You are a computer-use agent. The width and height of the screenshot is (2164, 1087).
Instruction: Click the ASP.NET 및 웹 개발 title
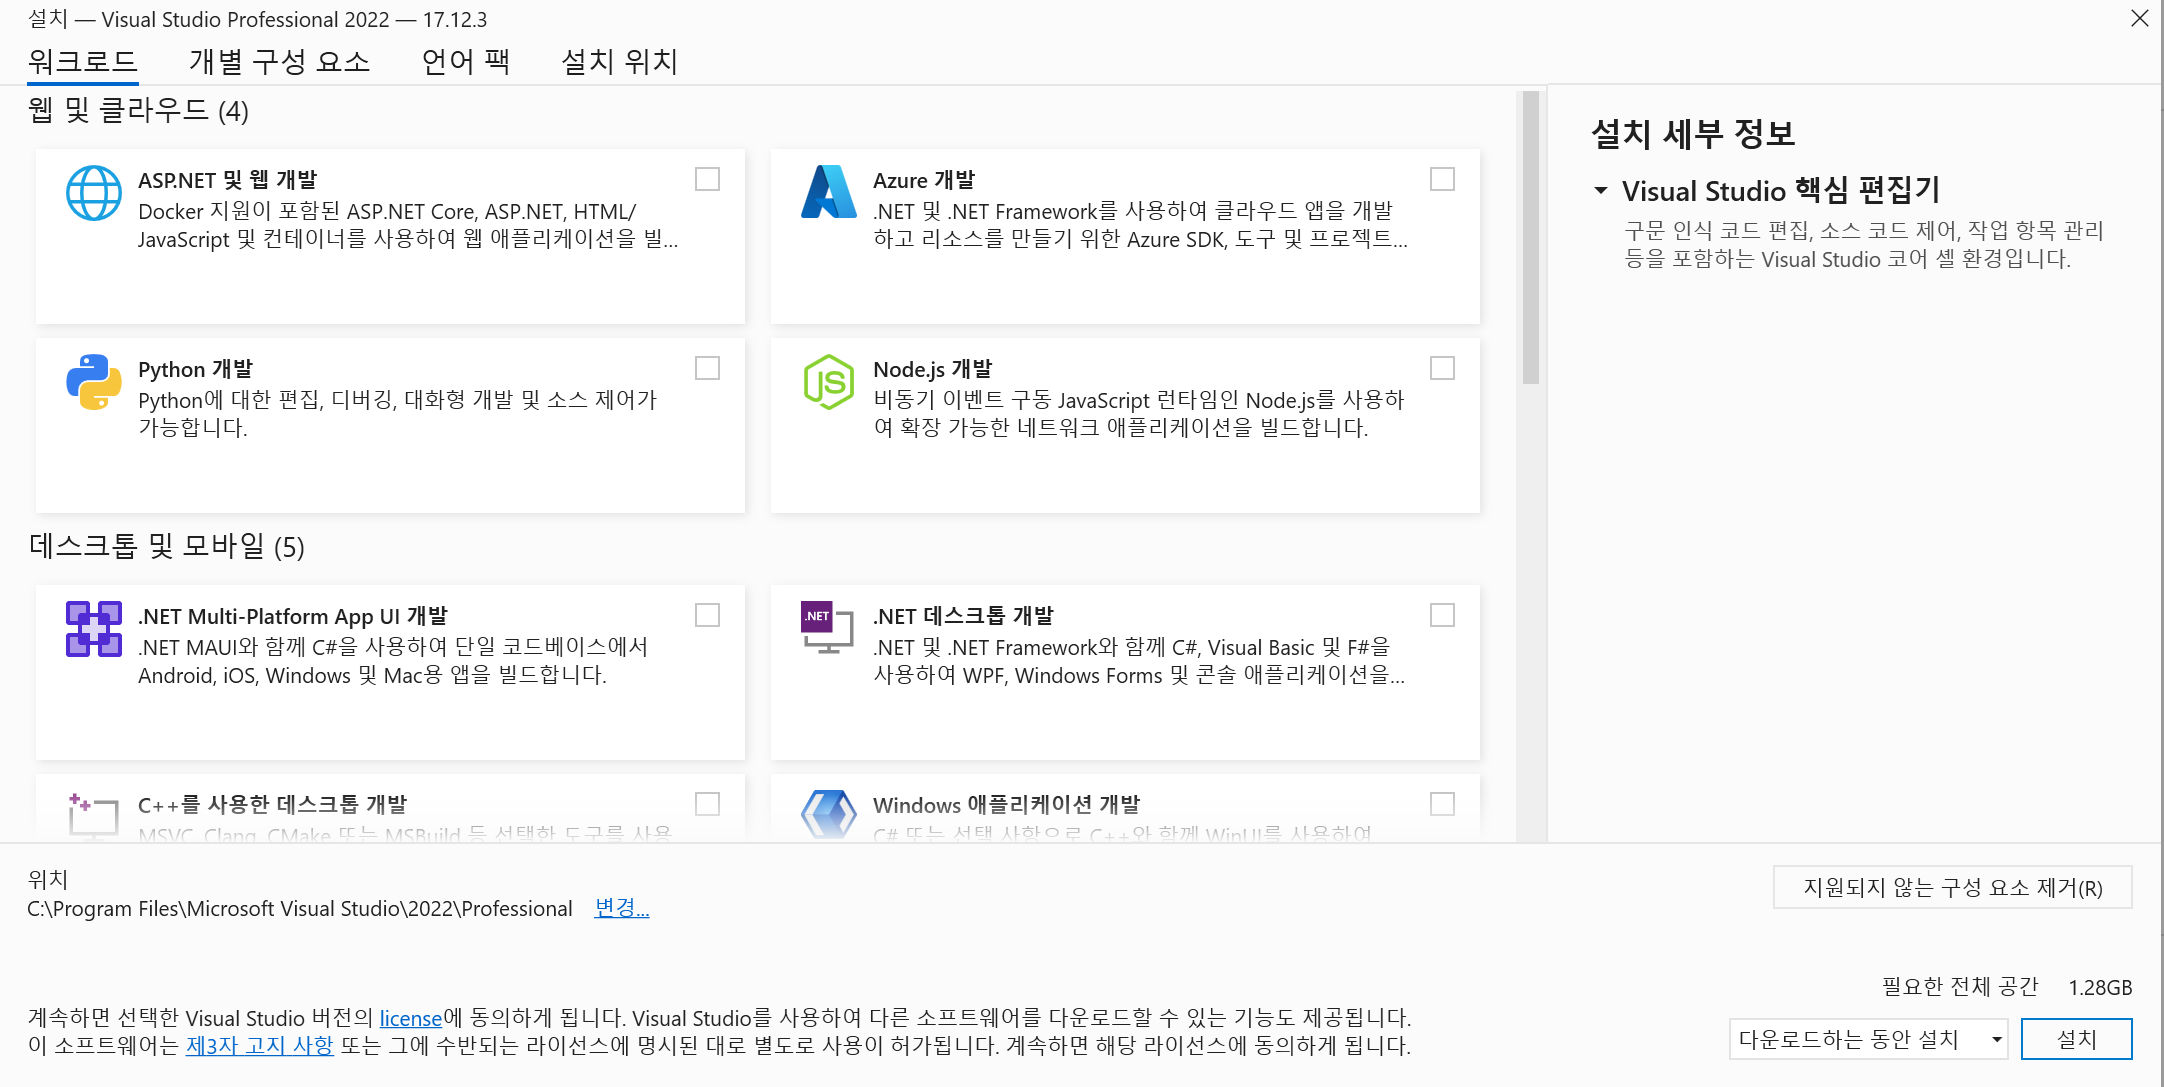coord(228,180)
